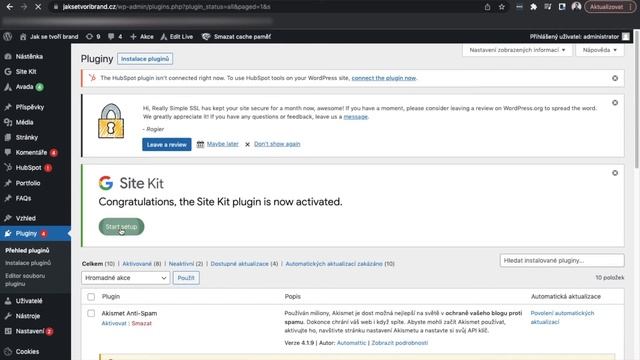The image size is (640, 360).
Task: Click the browser back arrow
Action: click(10, 7)
